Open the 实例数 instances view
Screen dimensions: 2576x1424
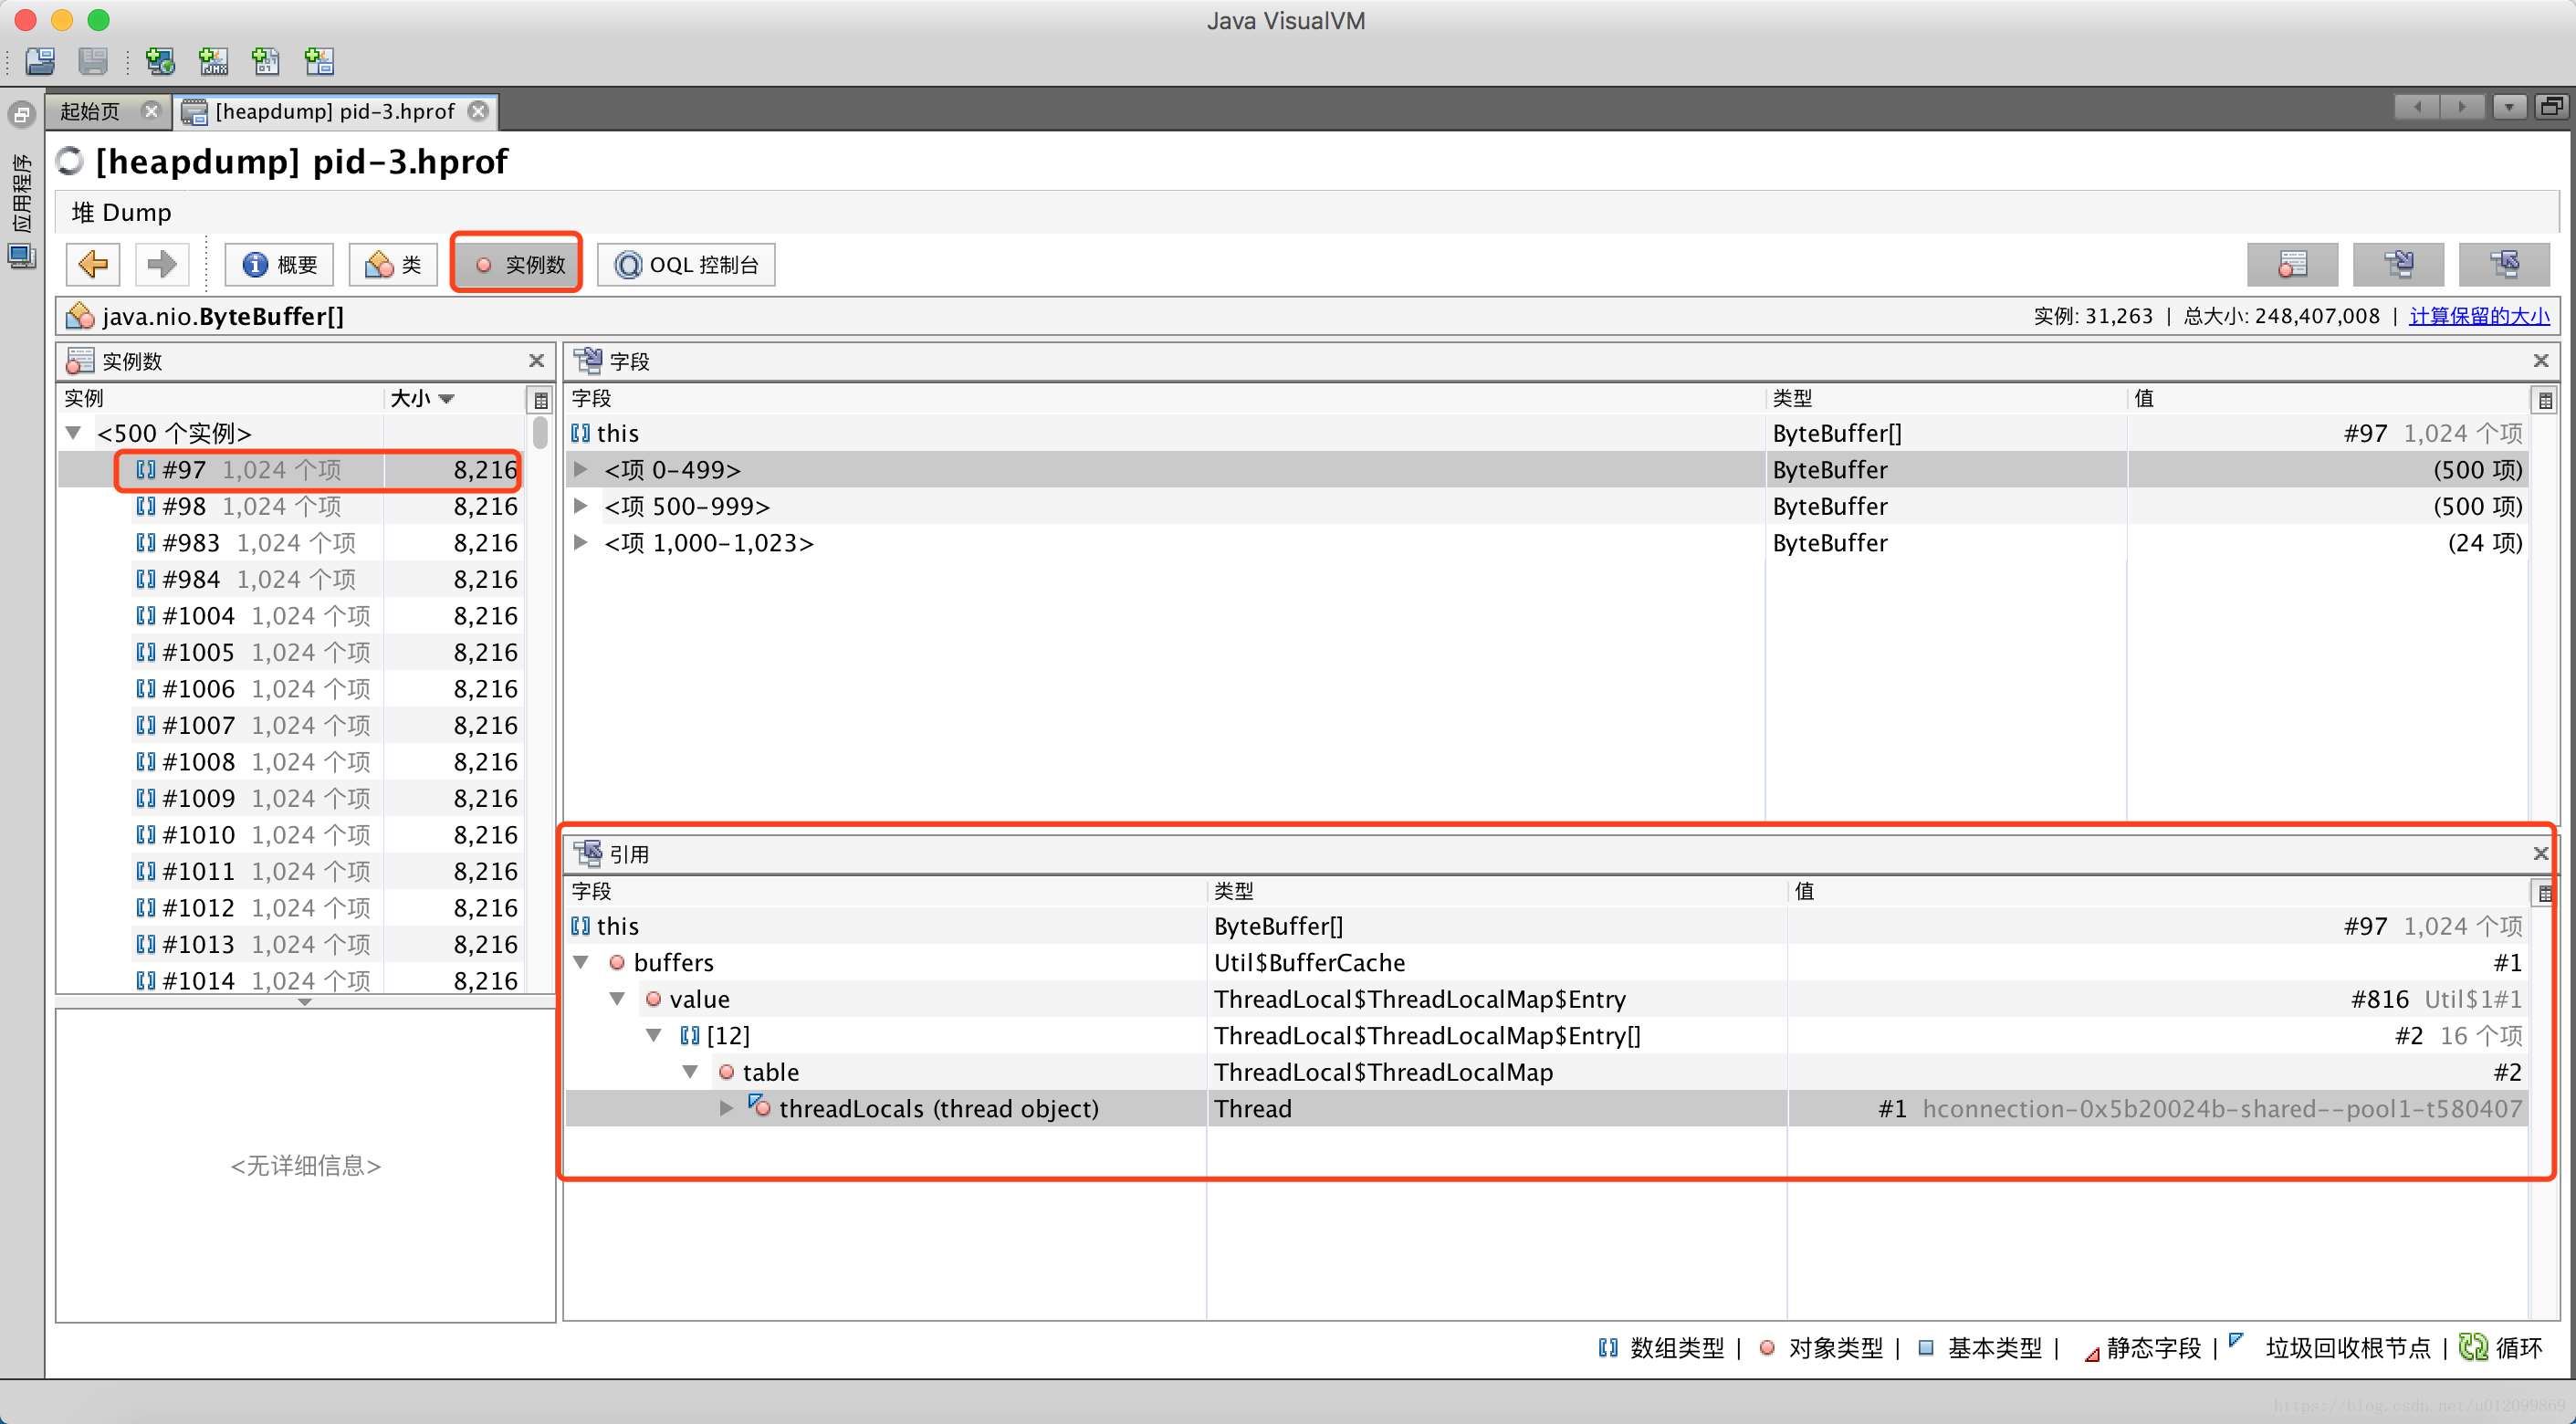pyautogui.click(x=517, y=264)
